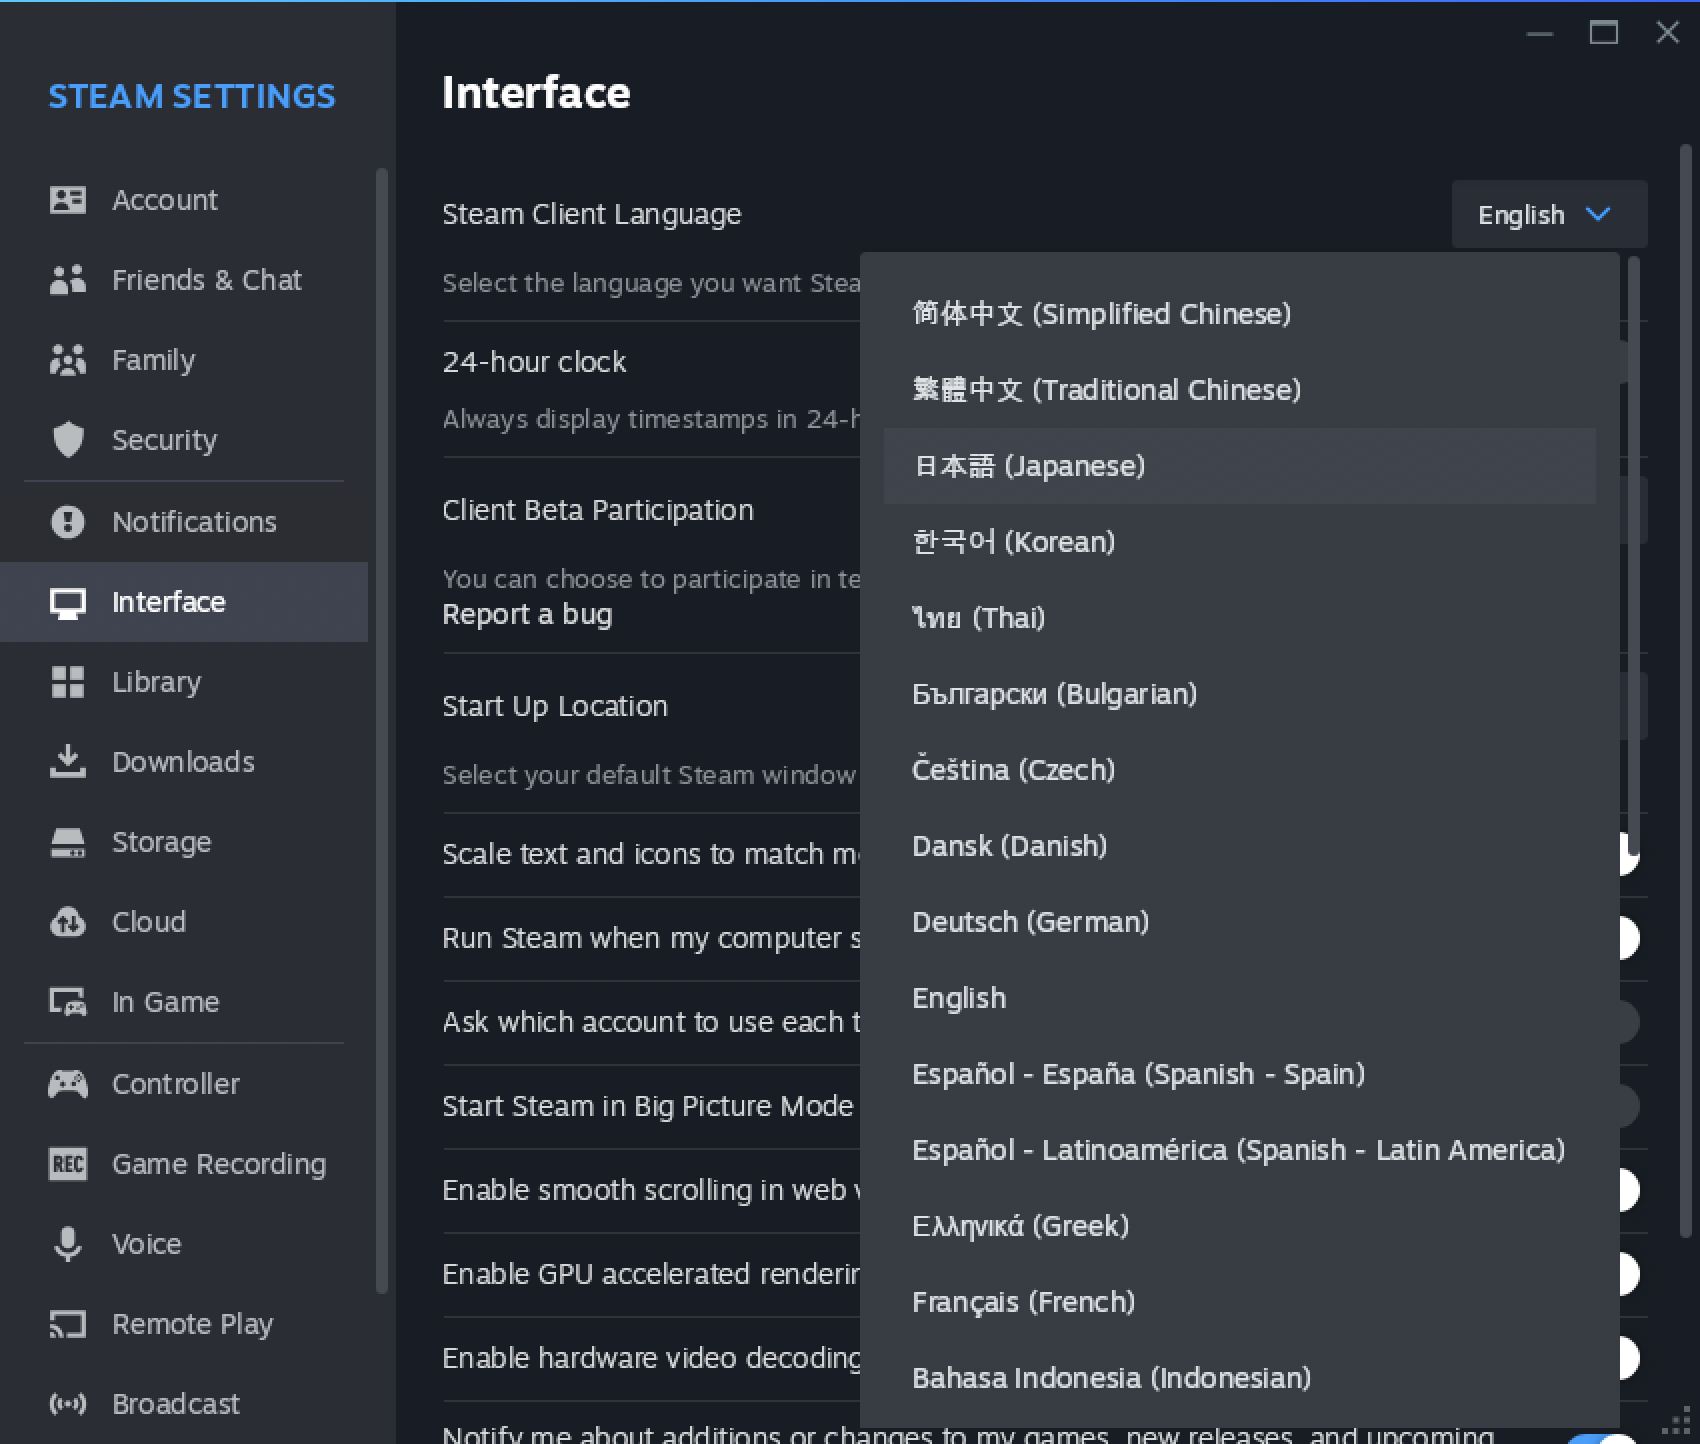This screenshot has width=1700, height=1444.
Task: Toggle Enable hardware video decoding switch
Action: [x=1628, y=1358]
